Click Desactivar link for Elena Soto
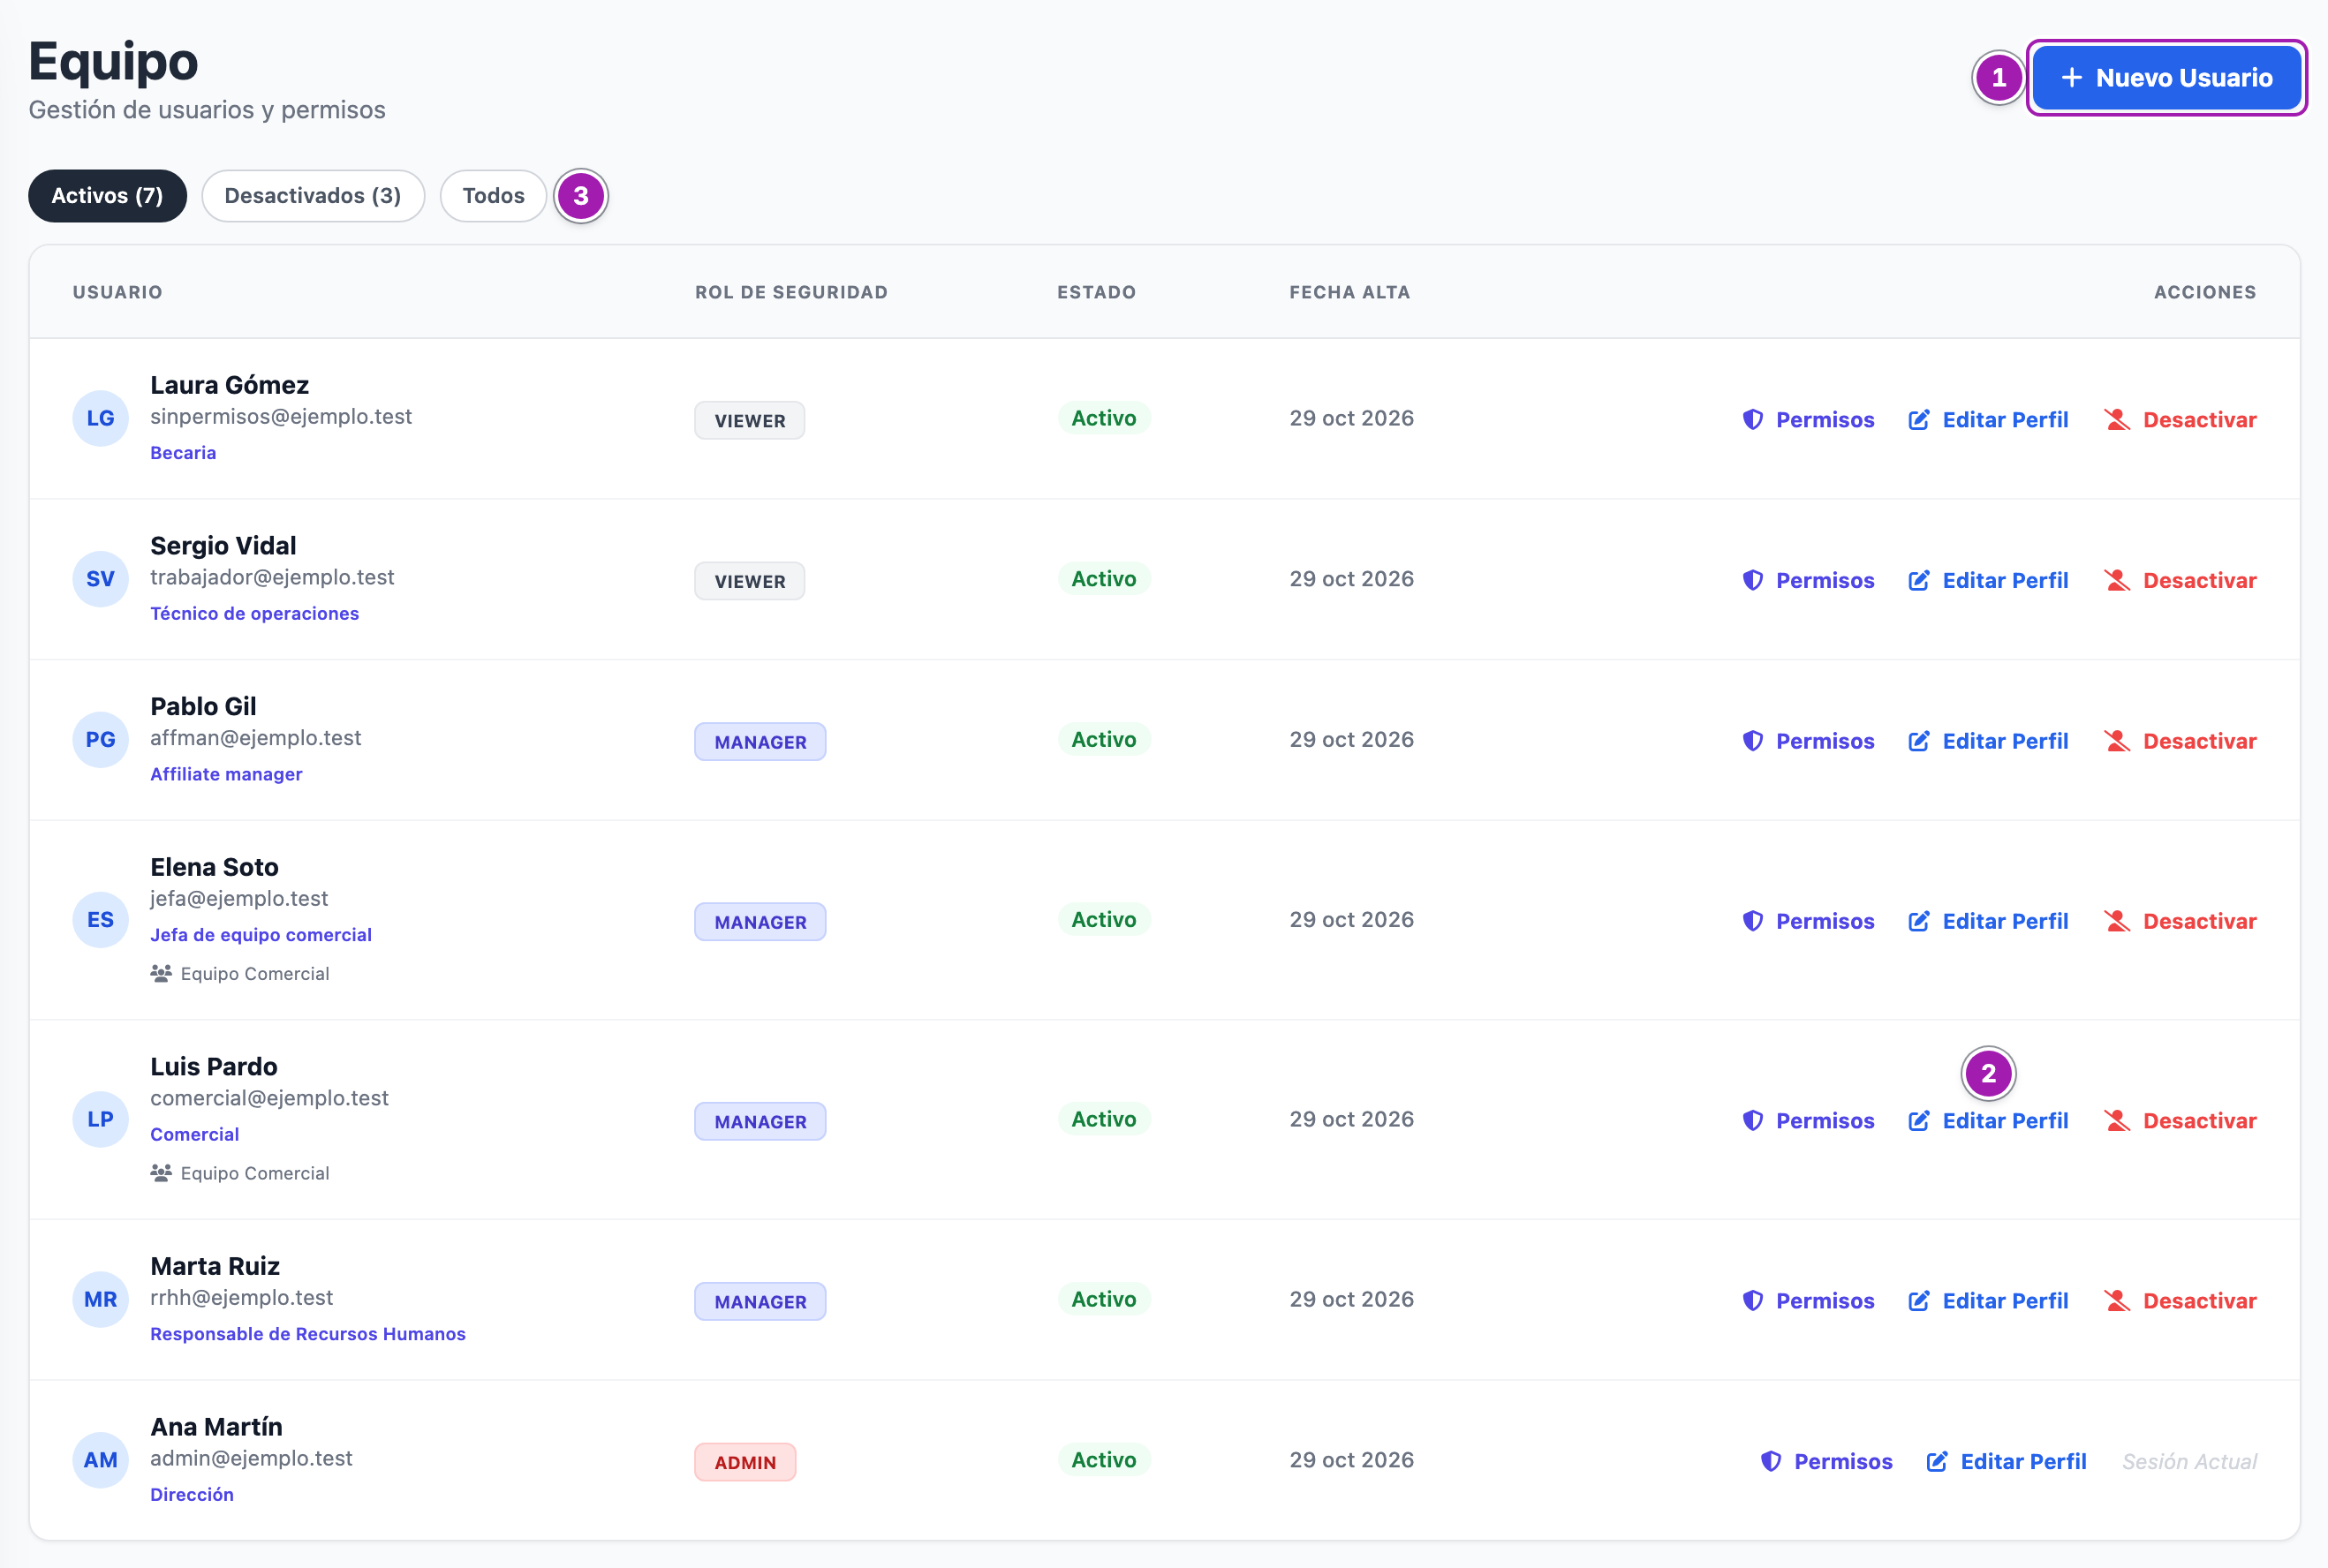Image resolution: width=2328 pixels, height=1568 pixels. [2199, 921]
